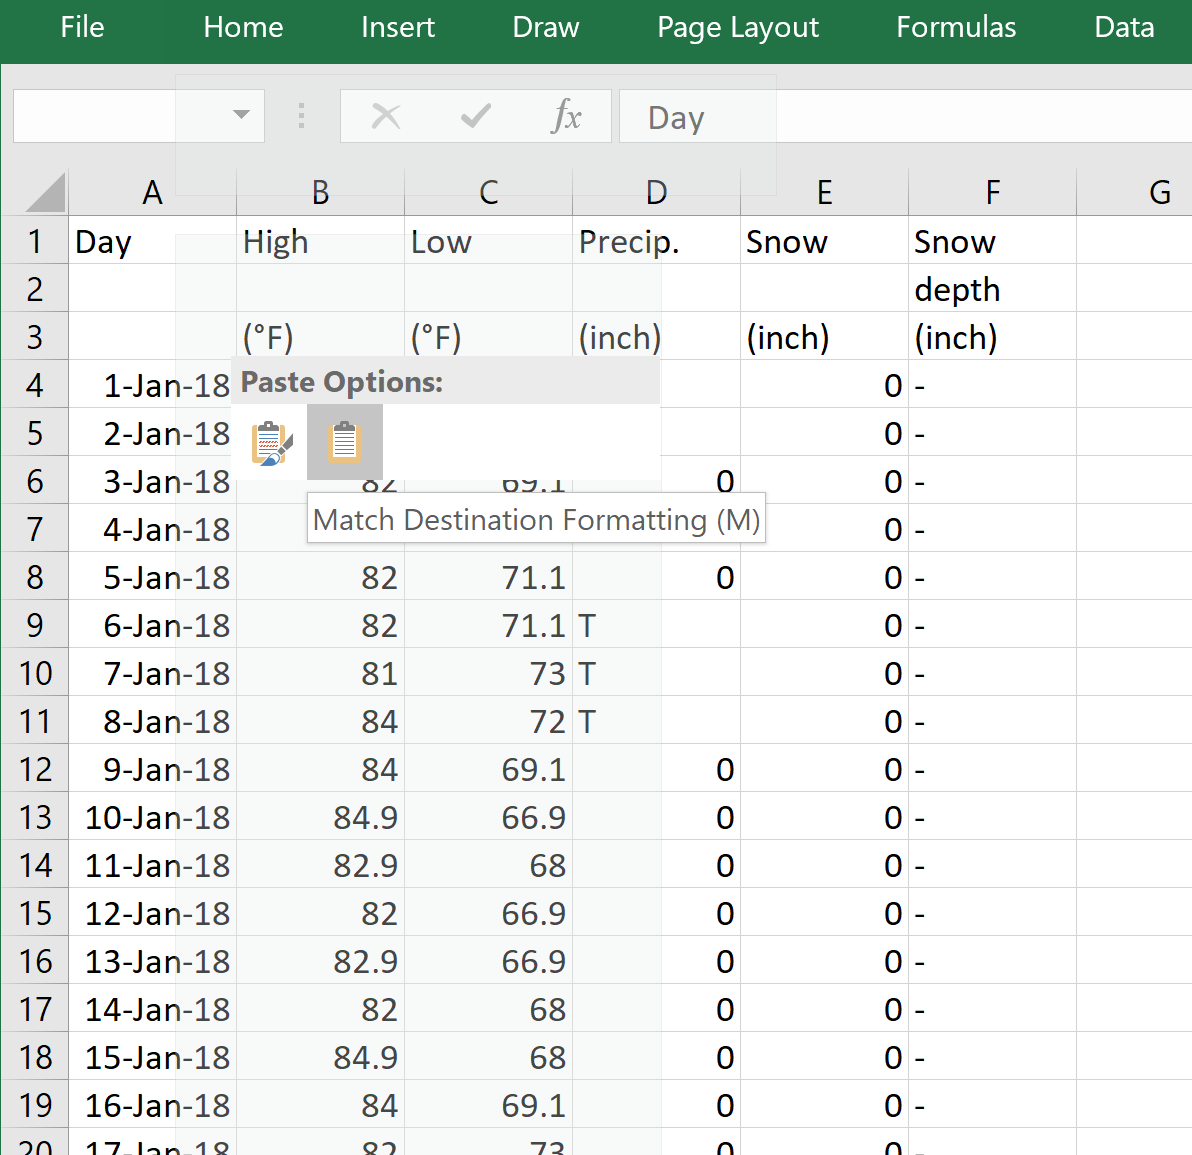Select the Draw ribbon tab
The width and height of the screenshot is (1192, 1155).
tap(545, 28)
